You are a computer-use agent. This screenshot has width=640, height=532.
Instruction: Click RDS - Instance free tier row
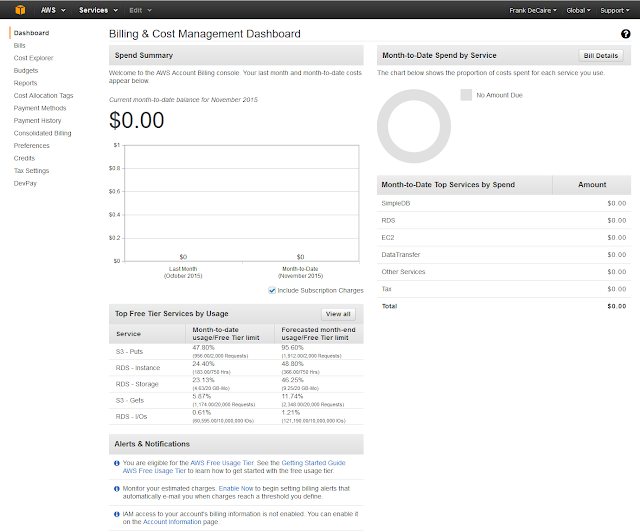[236, 368]
